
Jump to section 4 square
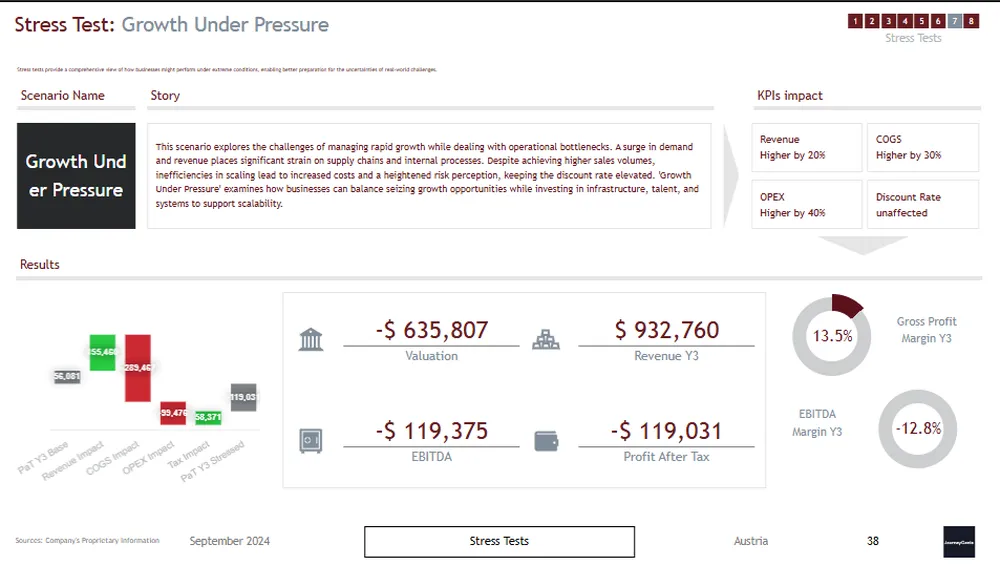905,21
